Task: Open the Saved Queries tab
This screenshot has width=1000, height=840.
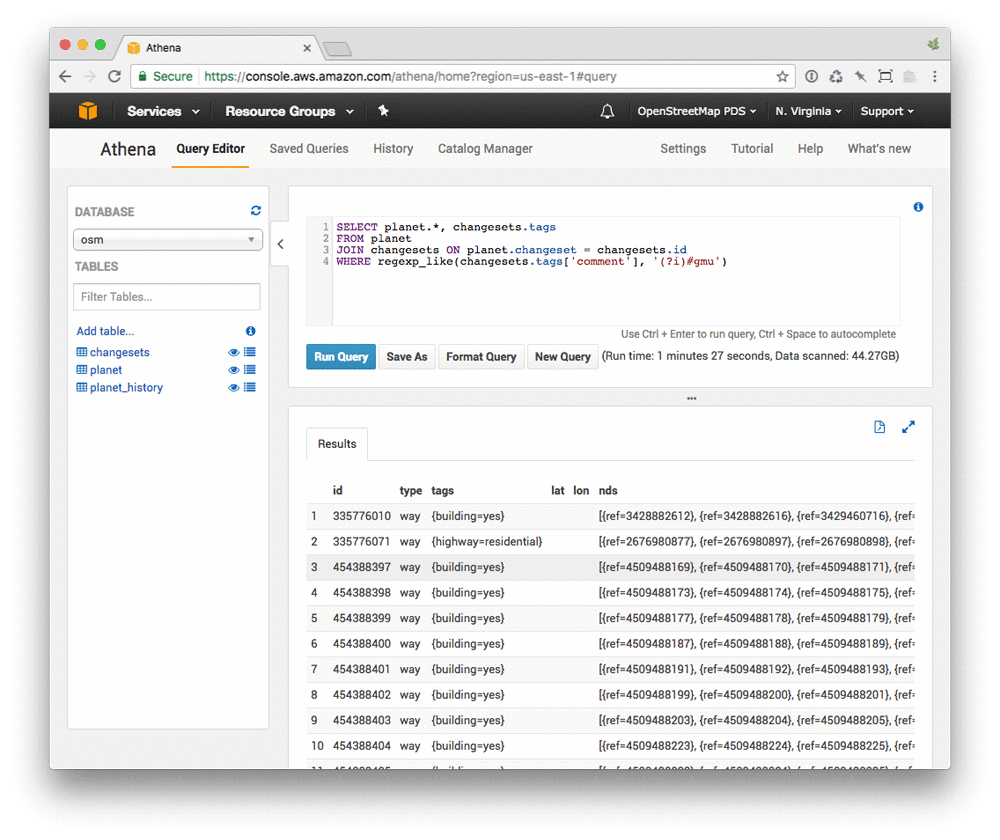Action: pos(309,149)
